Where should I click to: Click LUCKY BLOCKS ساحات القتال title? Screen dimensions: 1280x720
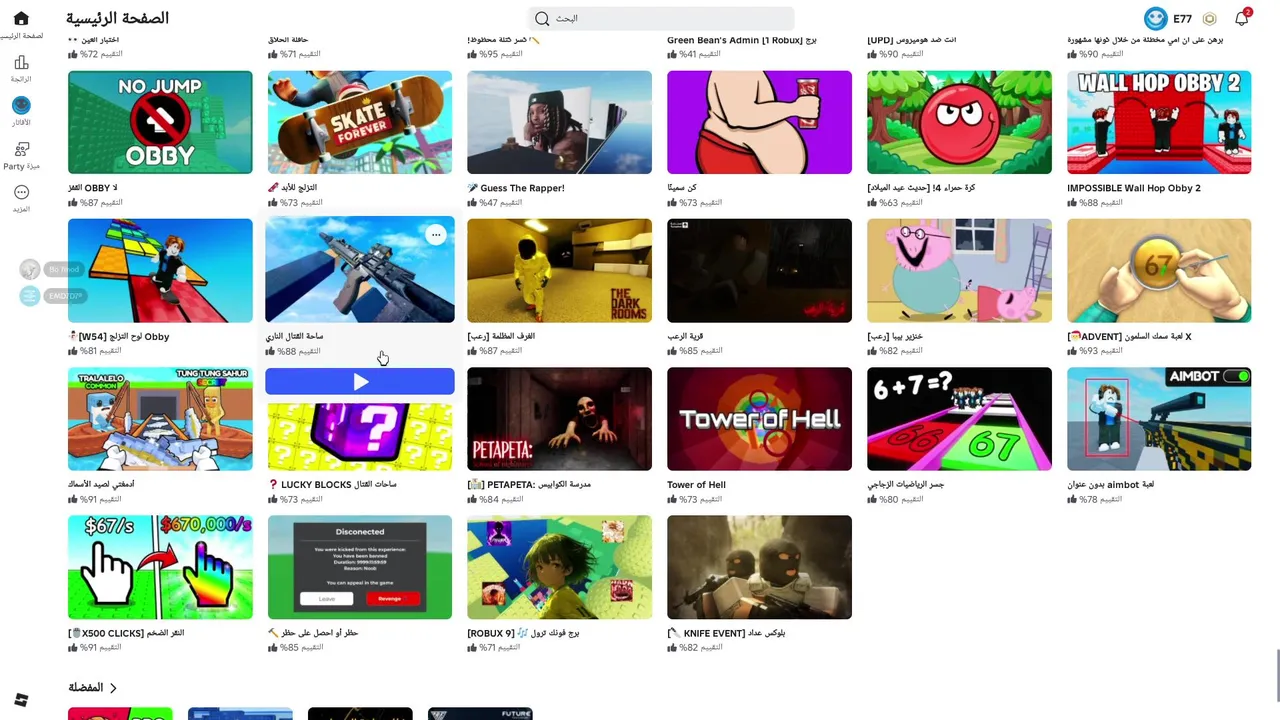[332, 485]
